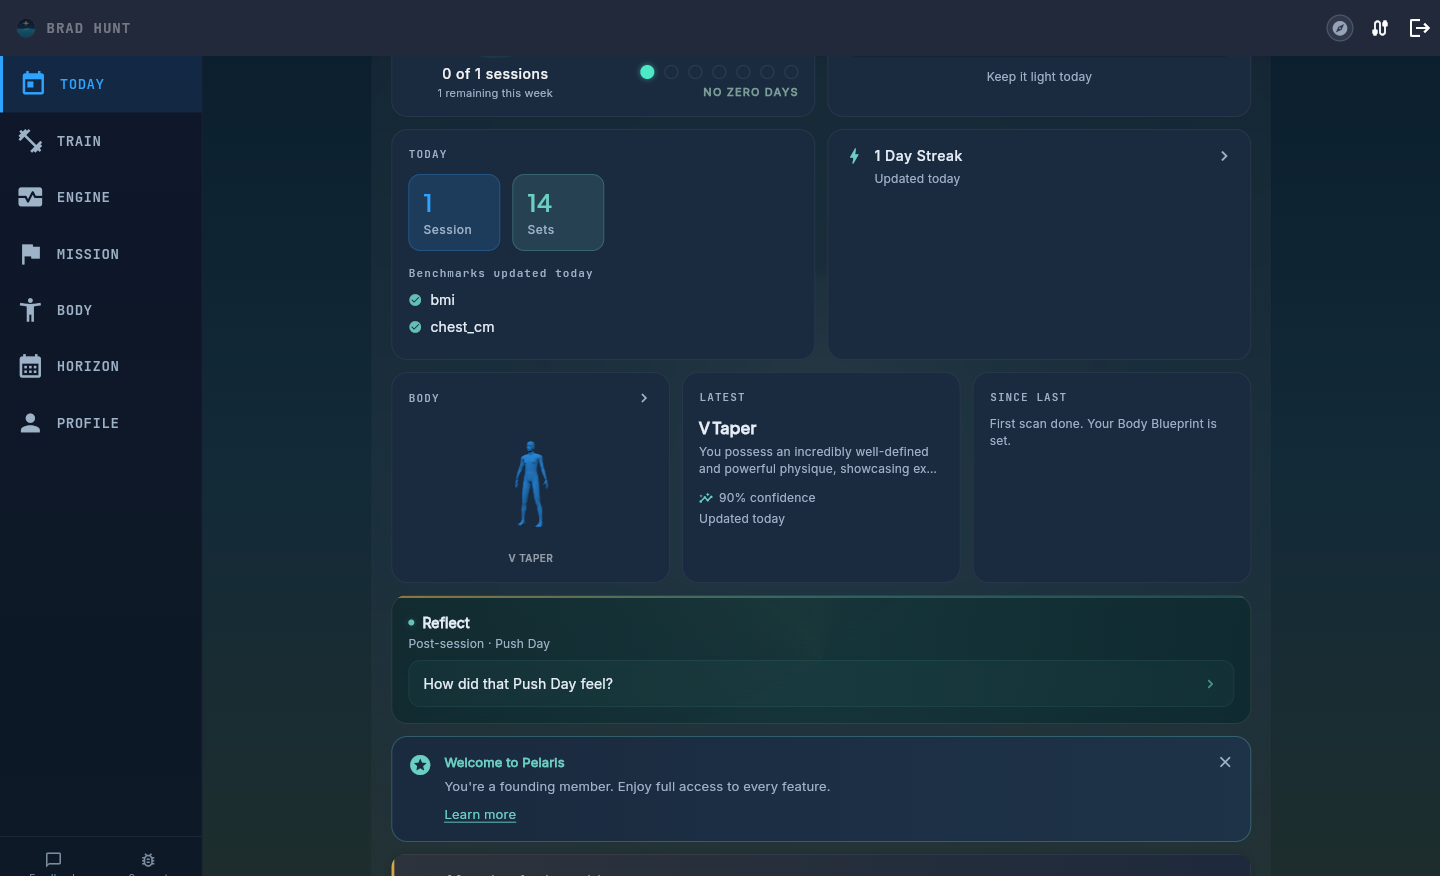1440x876 pixels.
Task: Dismiss the Welcome to Pelaris banner
Action: click(x=1225, y=762)
